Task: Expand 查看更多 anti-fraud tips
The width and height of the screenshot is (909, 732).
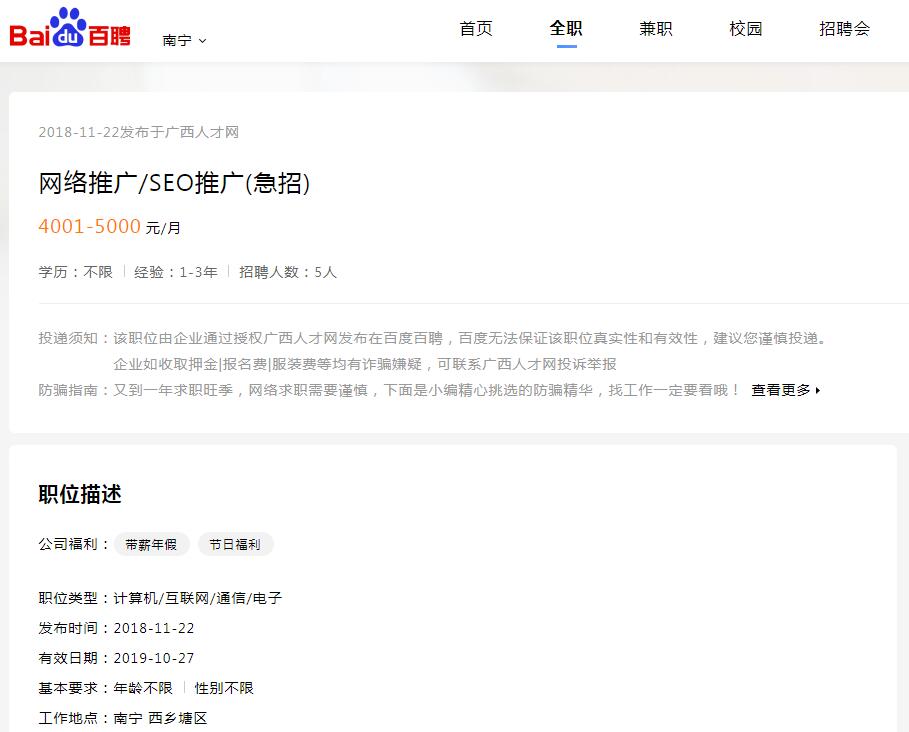Action: point(786,390)
